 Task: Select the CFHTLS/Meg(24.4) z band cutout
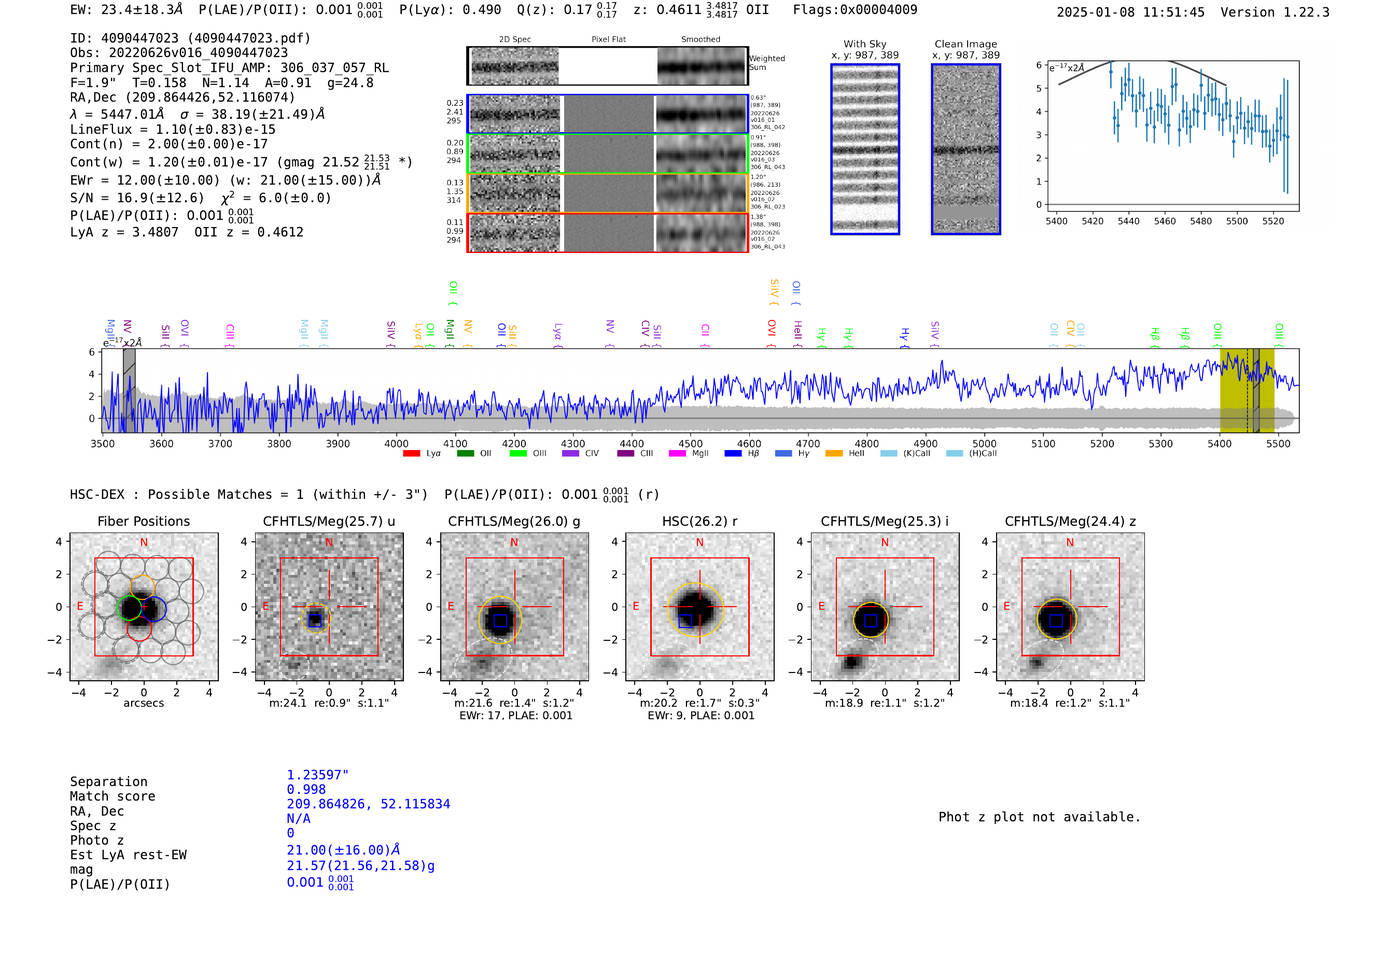tap(1070, 607)
